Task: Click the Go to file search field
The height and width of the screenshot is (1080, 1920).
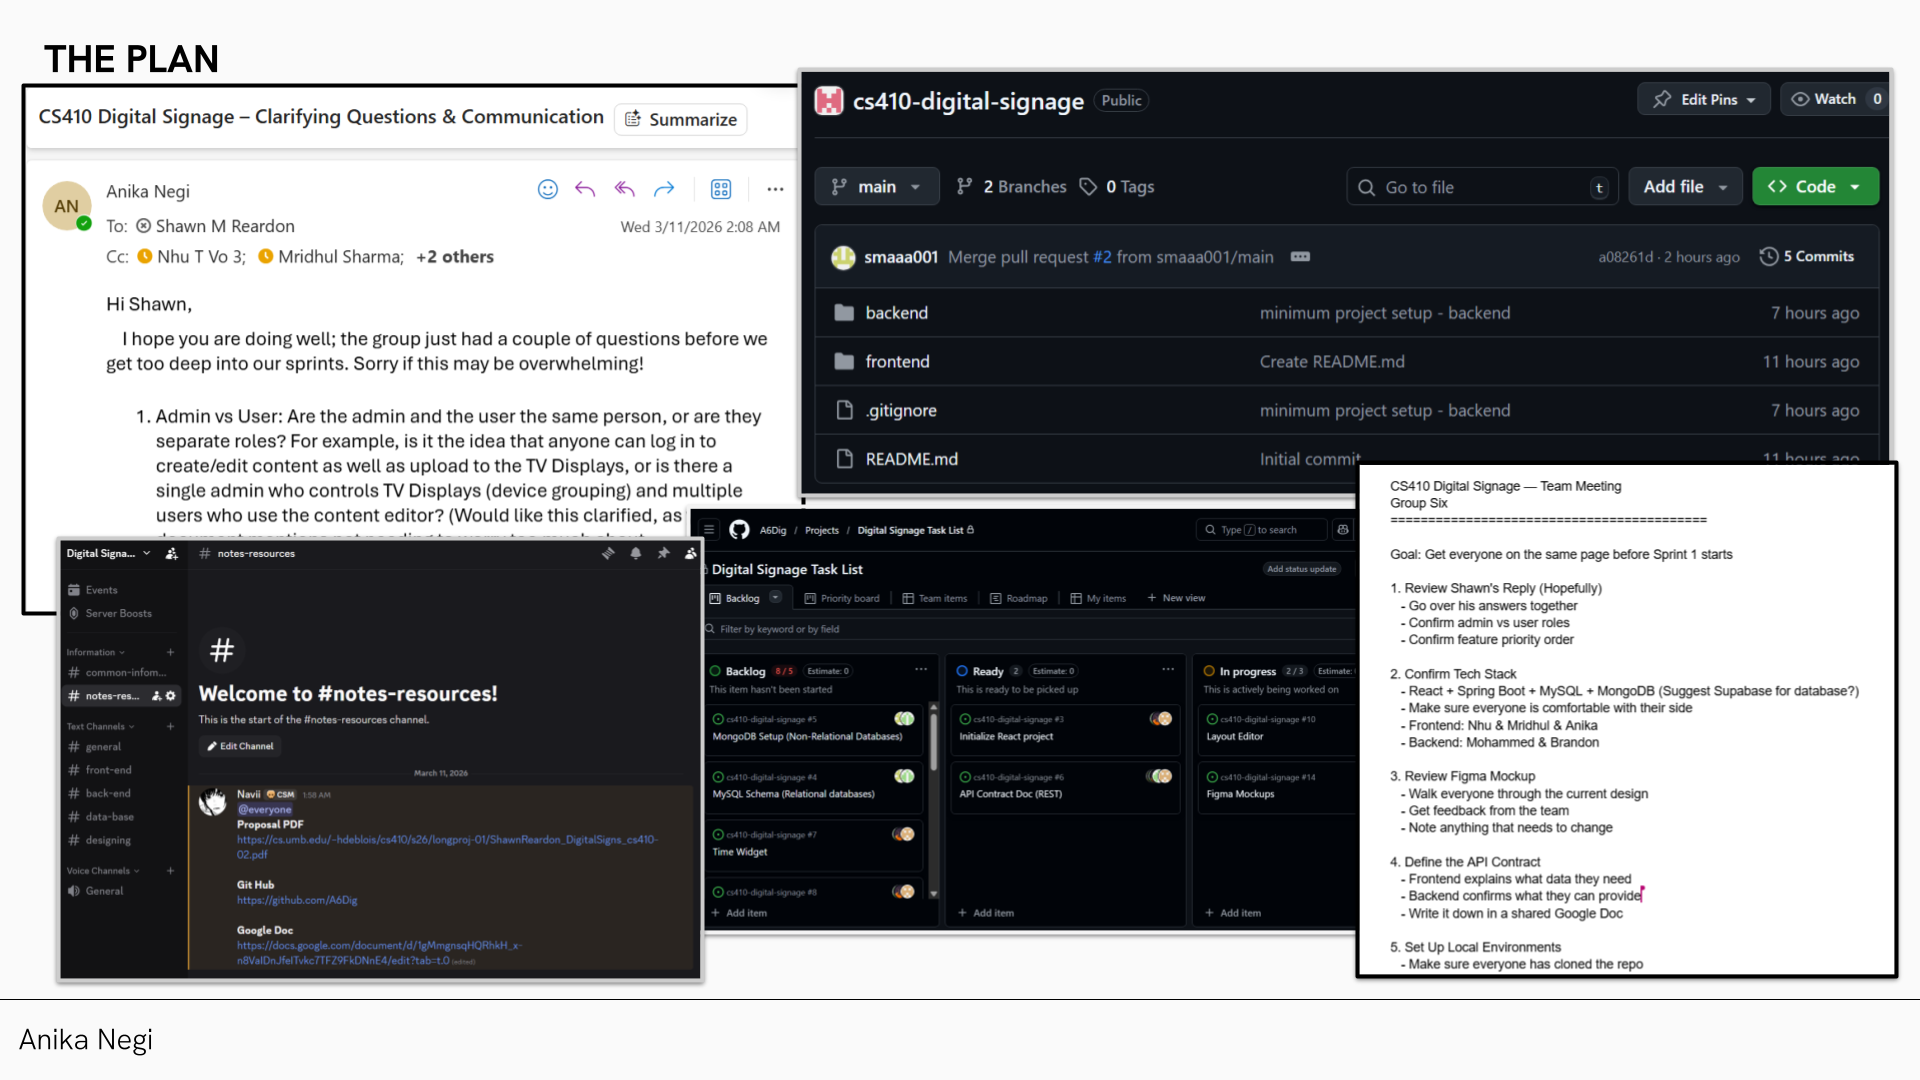Action: point(1470,187)
